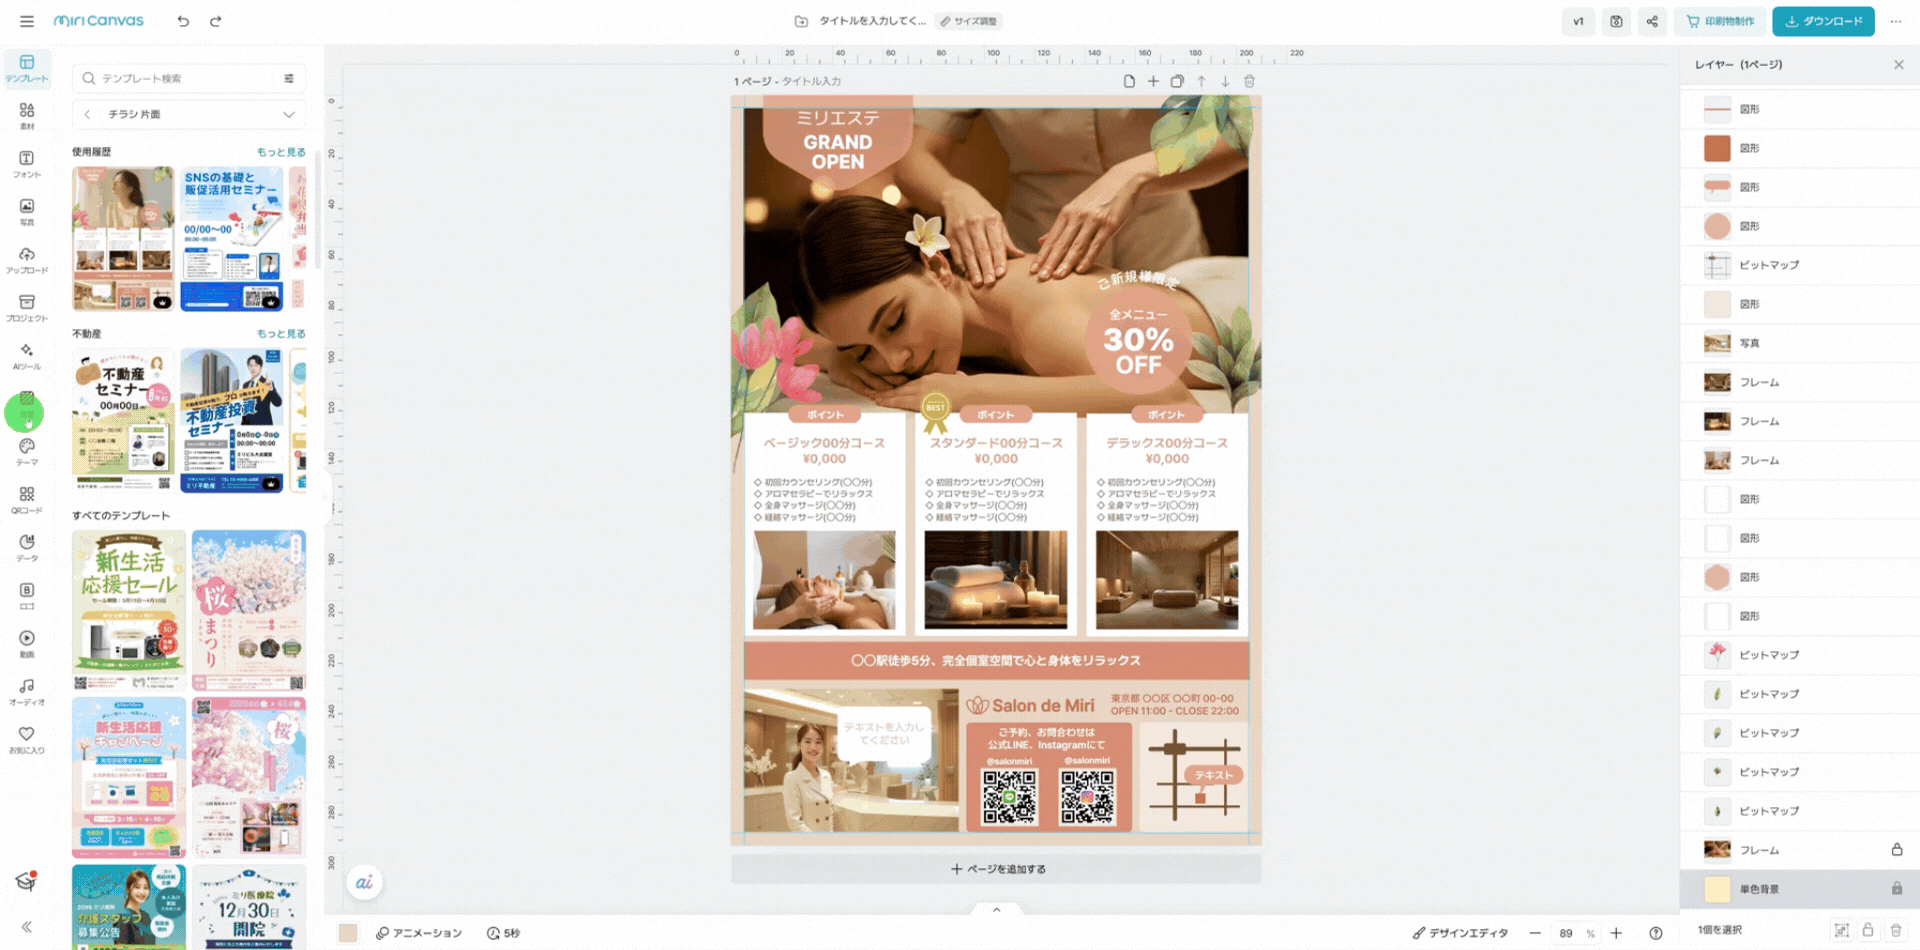Add a new blank page icon
The height and width of the screenshot is (950, 1920).
(1129, 81)
